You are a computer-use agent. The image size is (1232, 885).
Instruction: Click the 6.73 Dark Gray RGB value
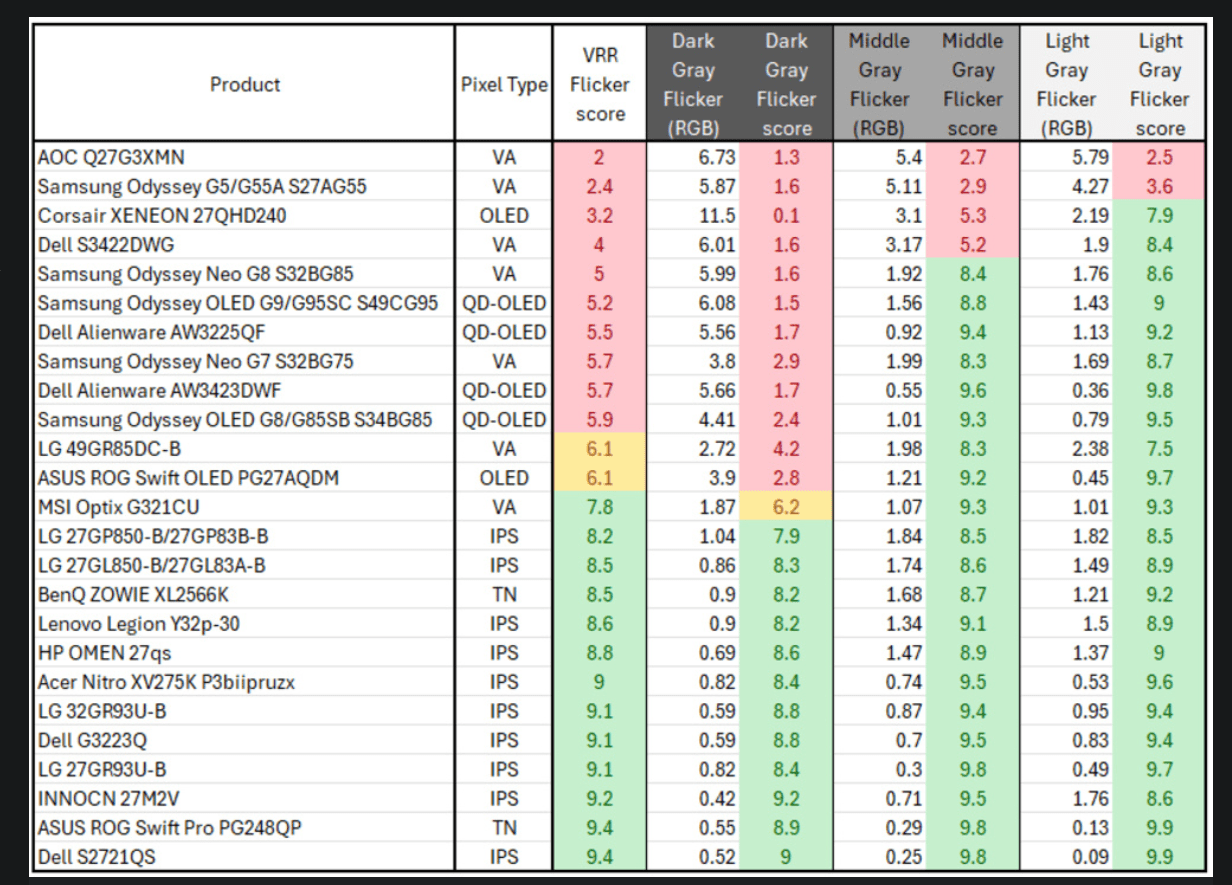pyautogui.click(x=693, y=158)
